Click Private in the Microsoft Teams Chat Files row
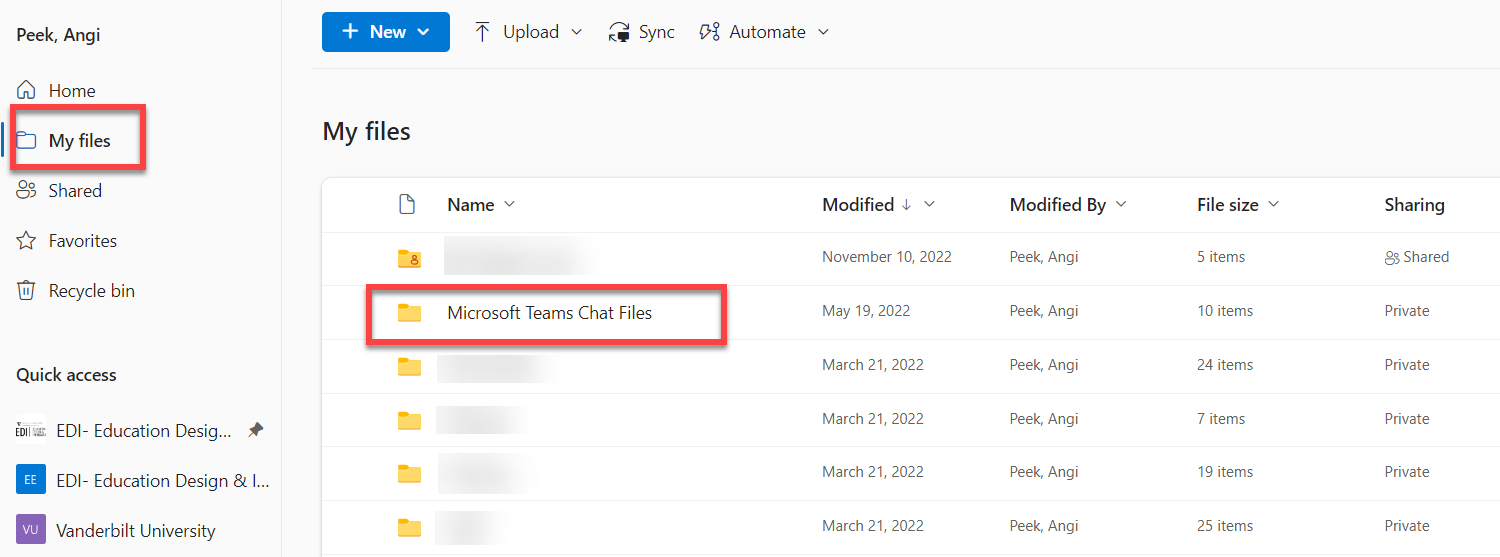The width and height of the screenshot is (1500, 557). click(x=1407, y=311)
